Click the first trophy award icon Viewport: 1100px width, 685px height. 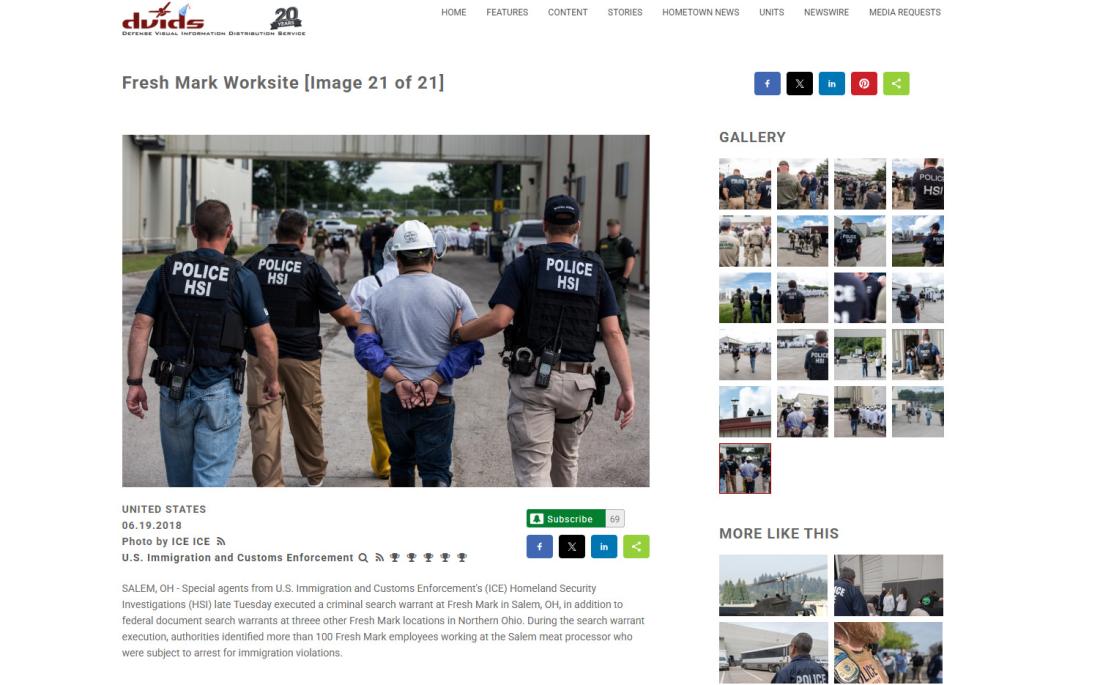(x=395, y=558)
